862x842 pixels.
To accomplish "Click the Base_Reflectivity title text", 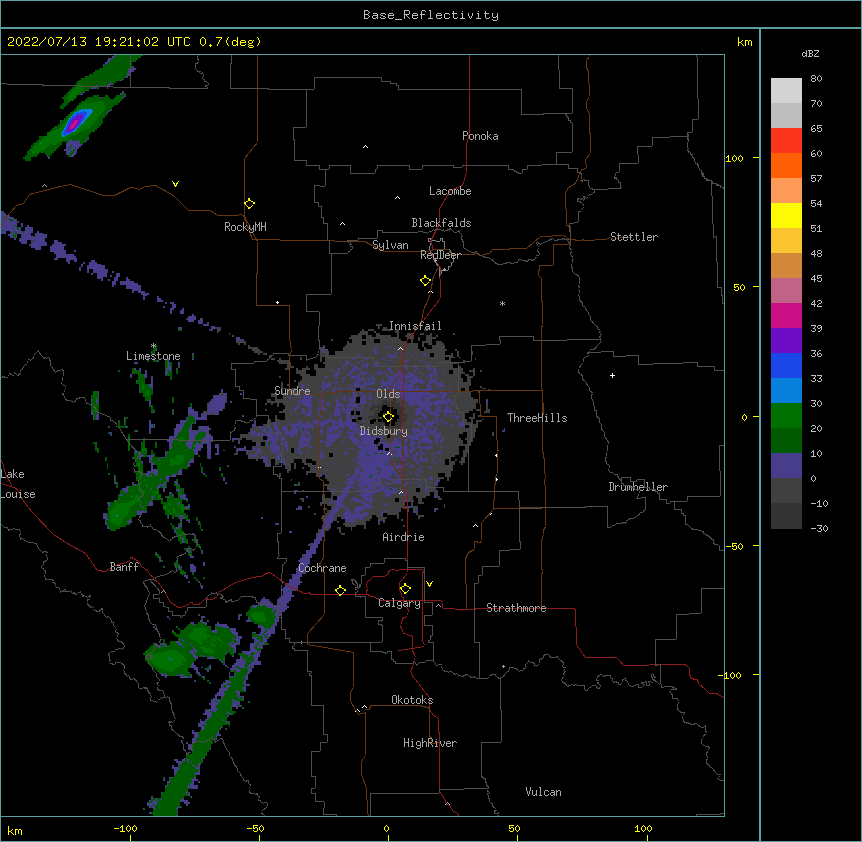I will pos(431,15).
